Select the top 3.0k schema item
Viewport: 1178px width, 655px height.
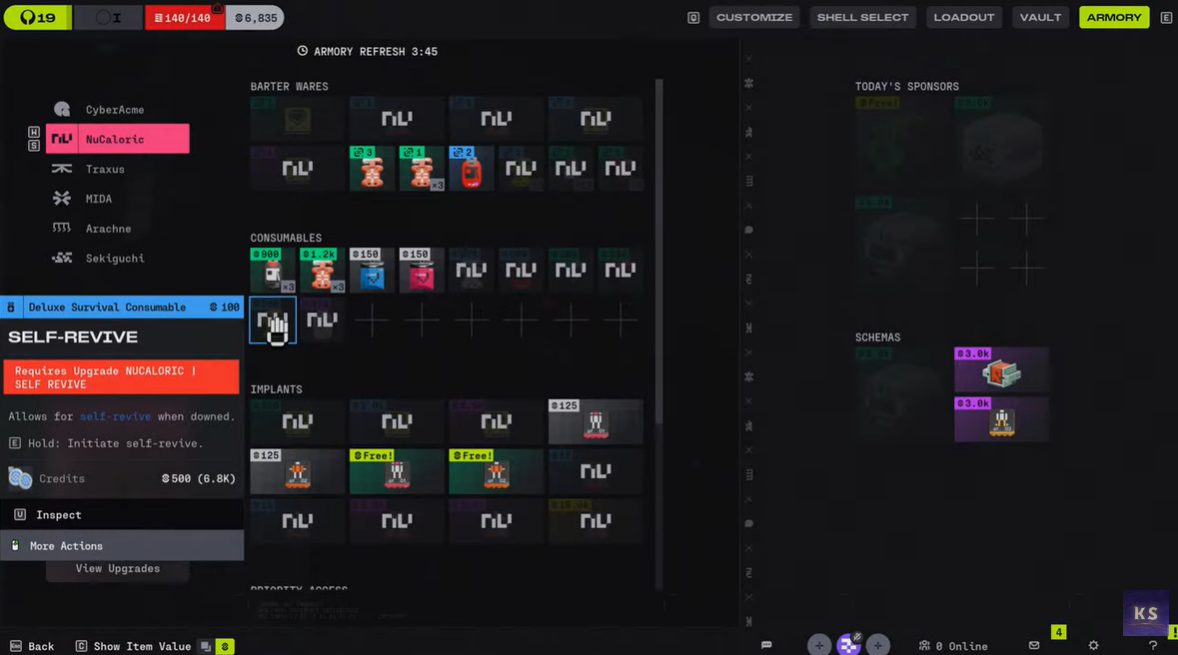[x=1001, y=370]
